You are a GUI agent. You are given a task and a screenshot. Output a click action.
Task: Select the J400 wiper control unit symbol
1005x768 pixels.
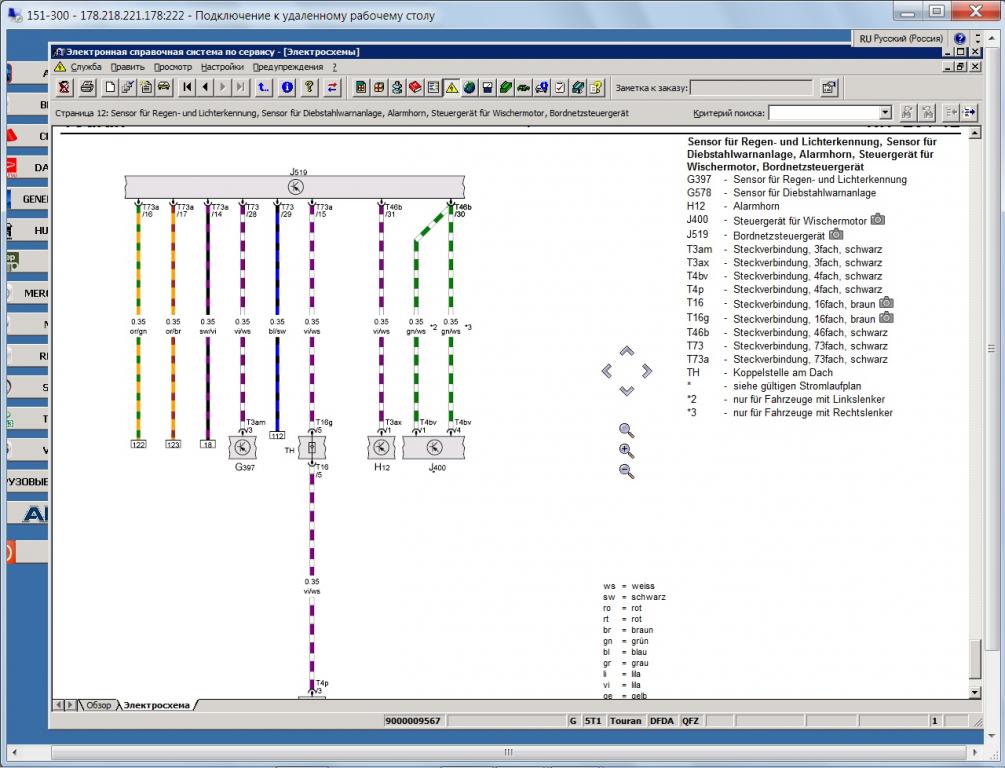434,447
